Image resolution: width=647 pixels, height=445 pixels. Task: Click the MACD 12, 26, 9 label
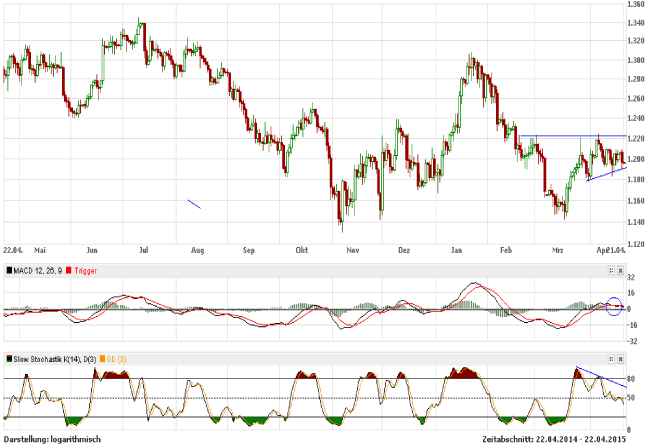(35, 270)
